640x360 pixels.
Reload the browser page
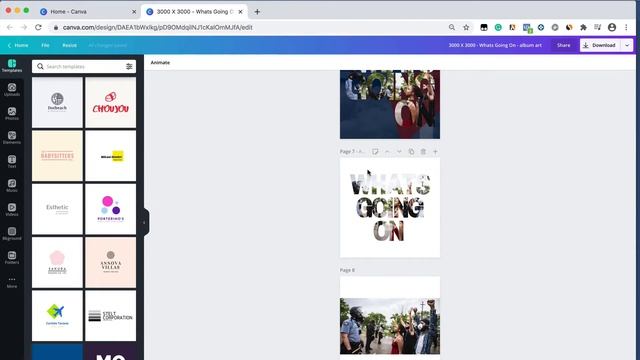click(38, 27)
